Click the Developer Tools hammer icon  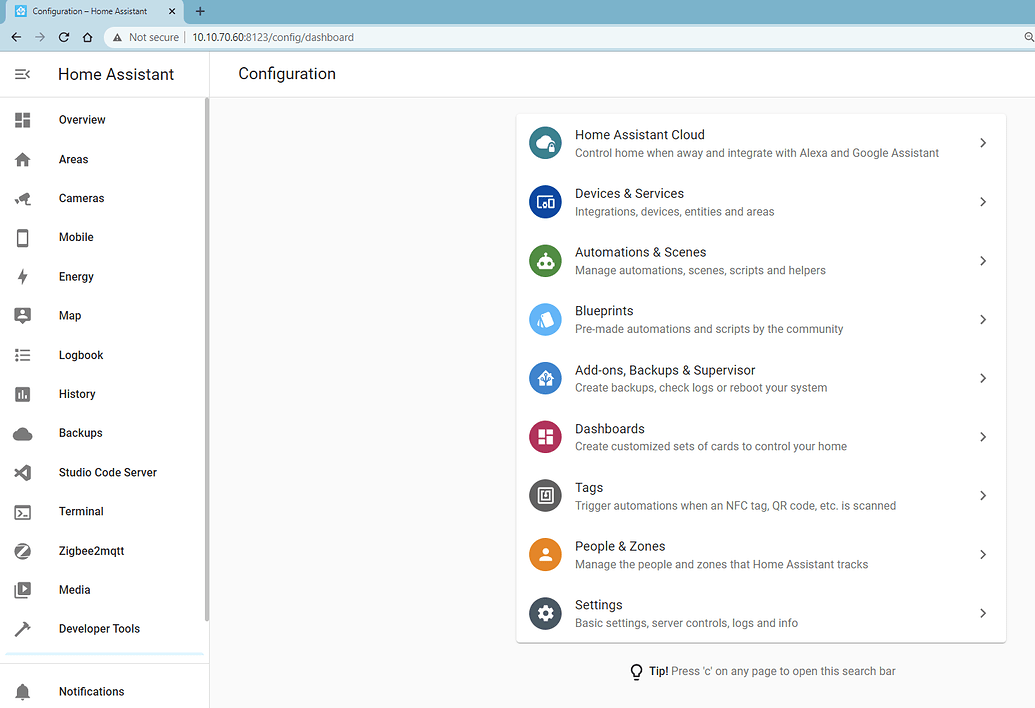coord(22,629)
